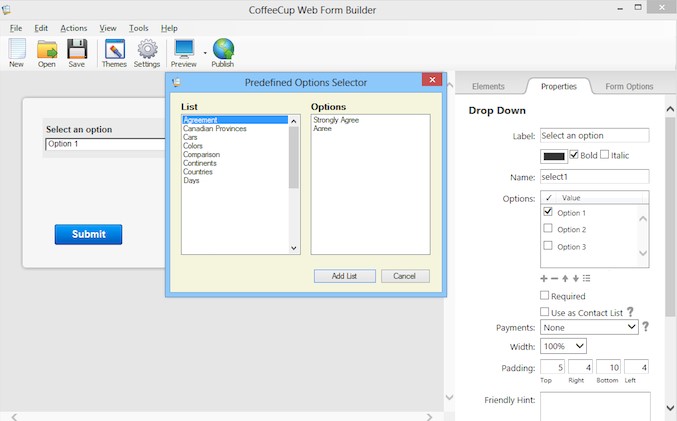Select Canadian Provinces in the List
Screen dimensions: 677x421
tap(215, 129)
